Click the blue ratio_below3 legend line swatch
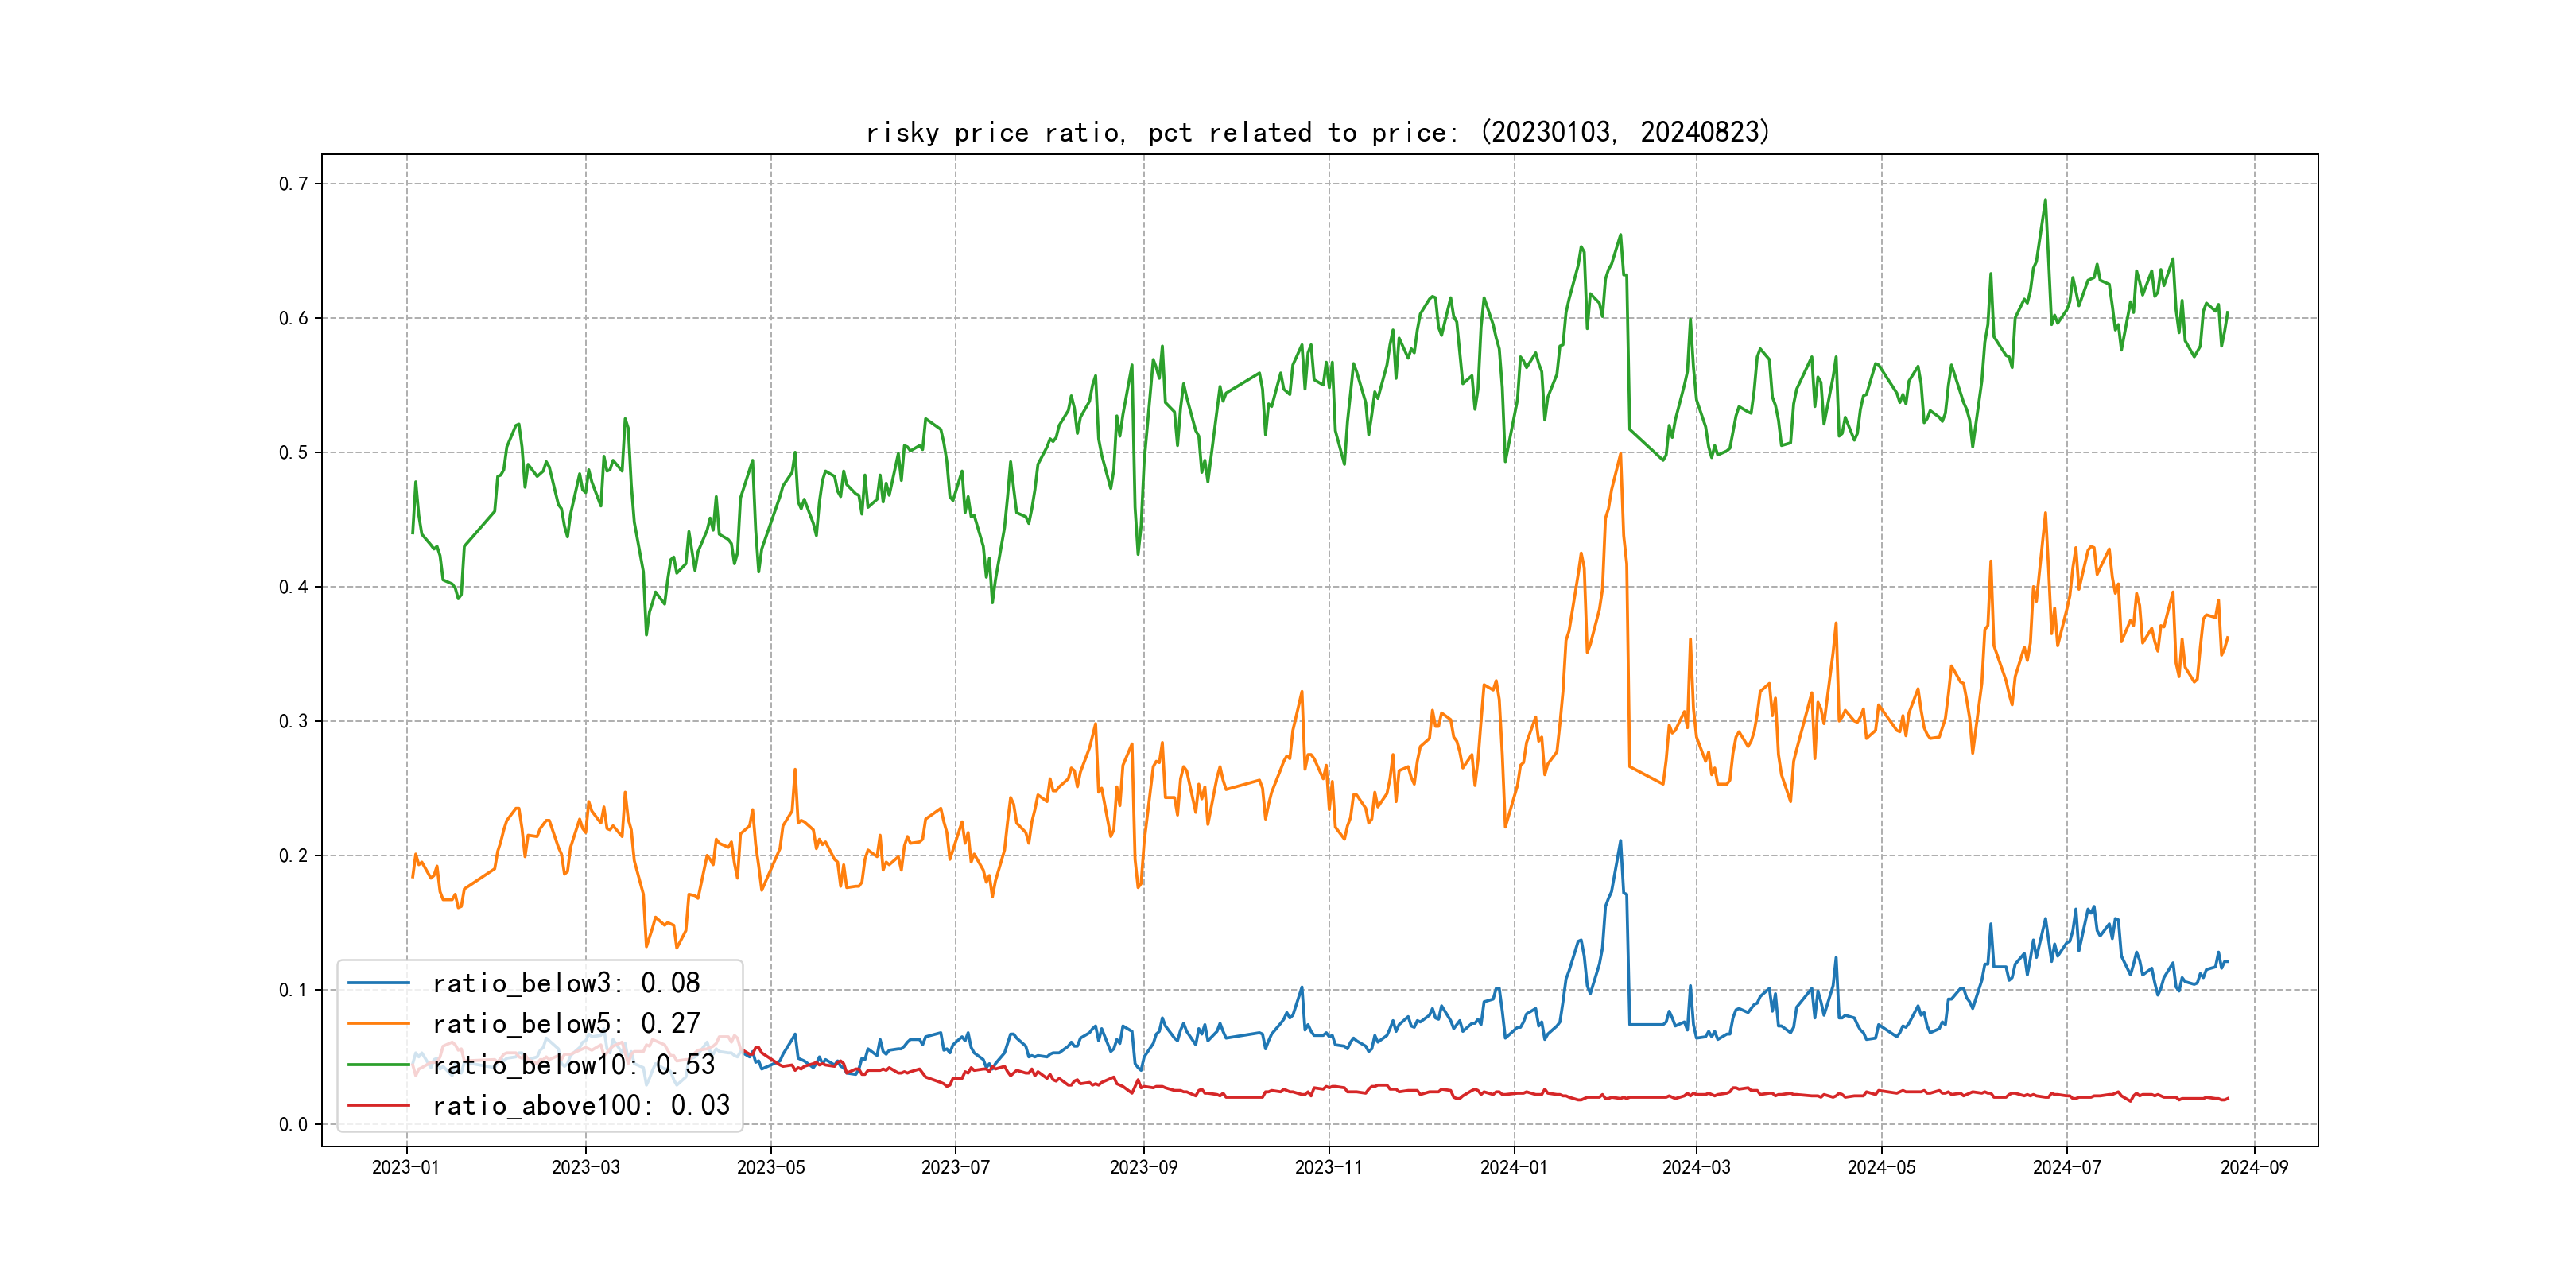This screenshot has width=2576, height=1288. (378, 983)
